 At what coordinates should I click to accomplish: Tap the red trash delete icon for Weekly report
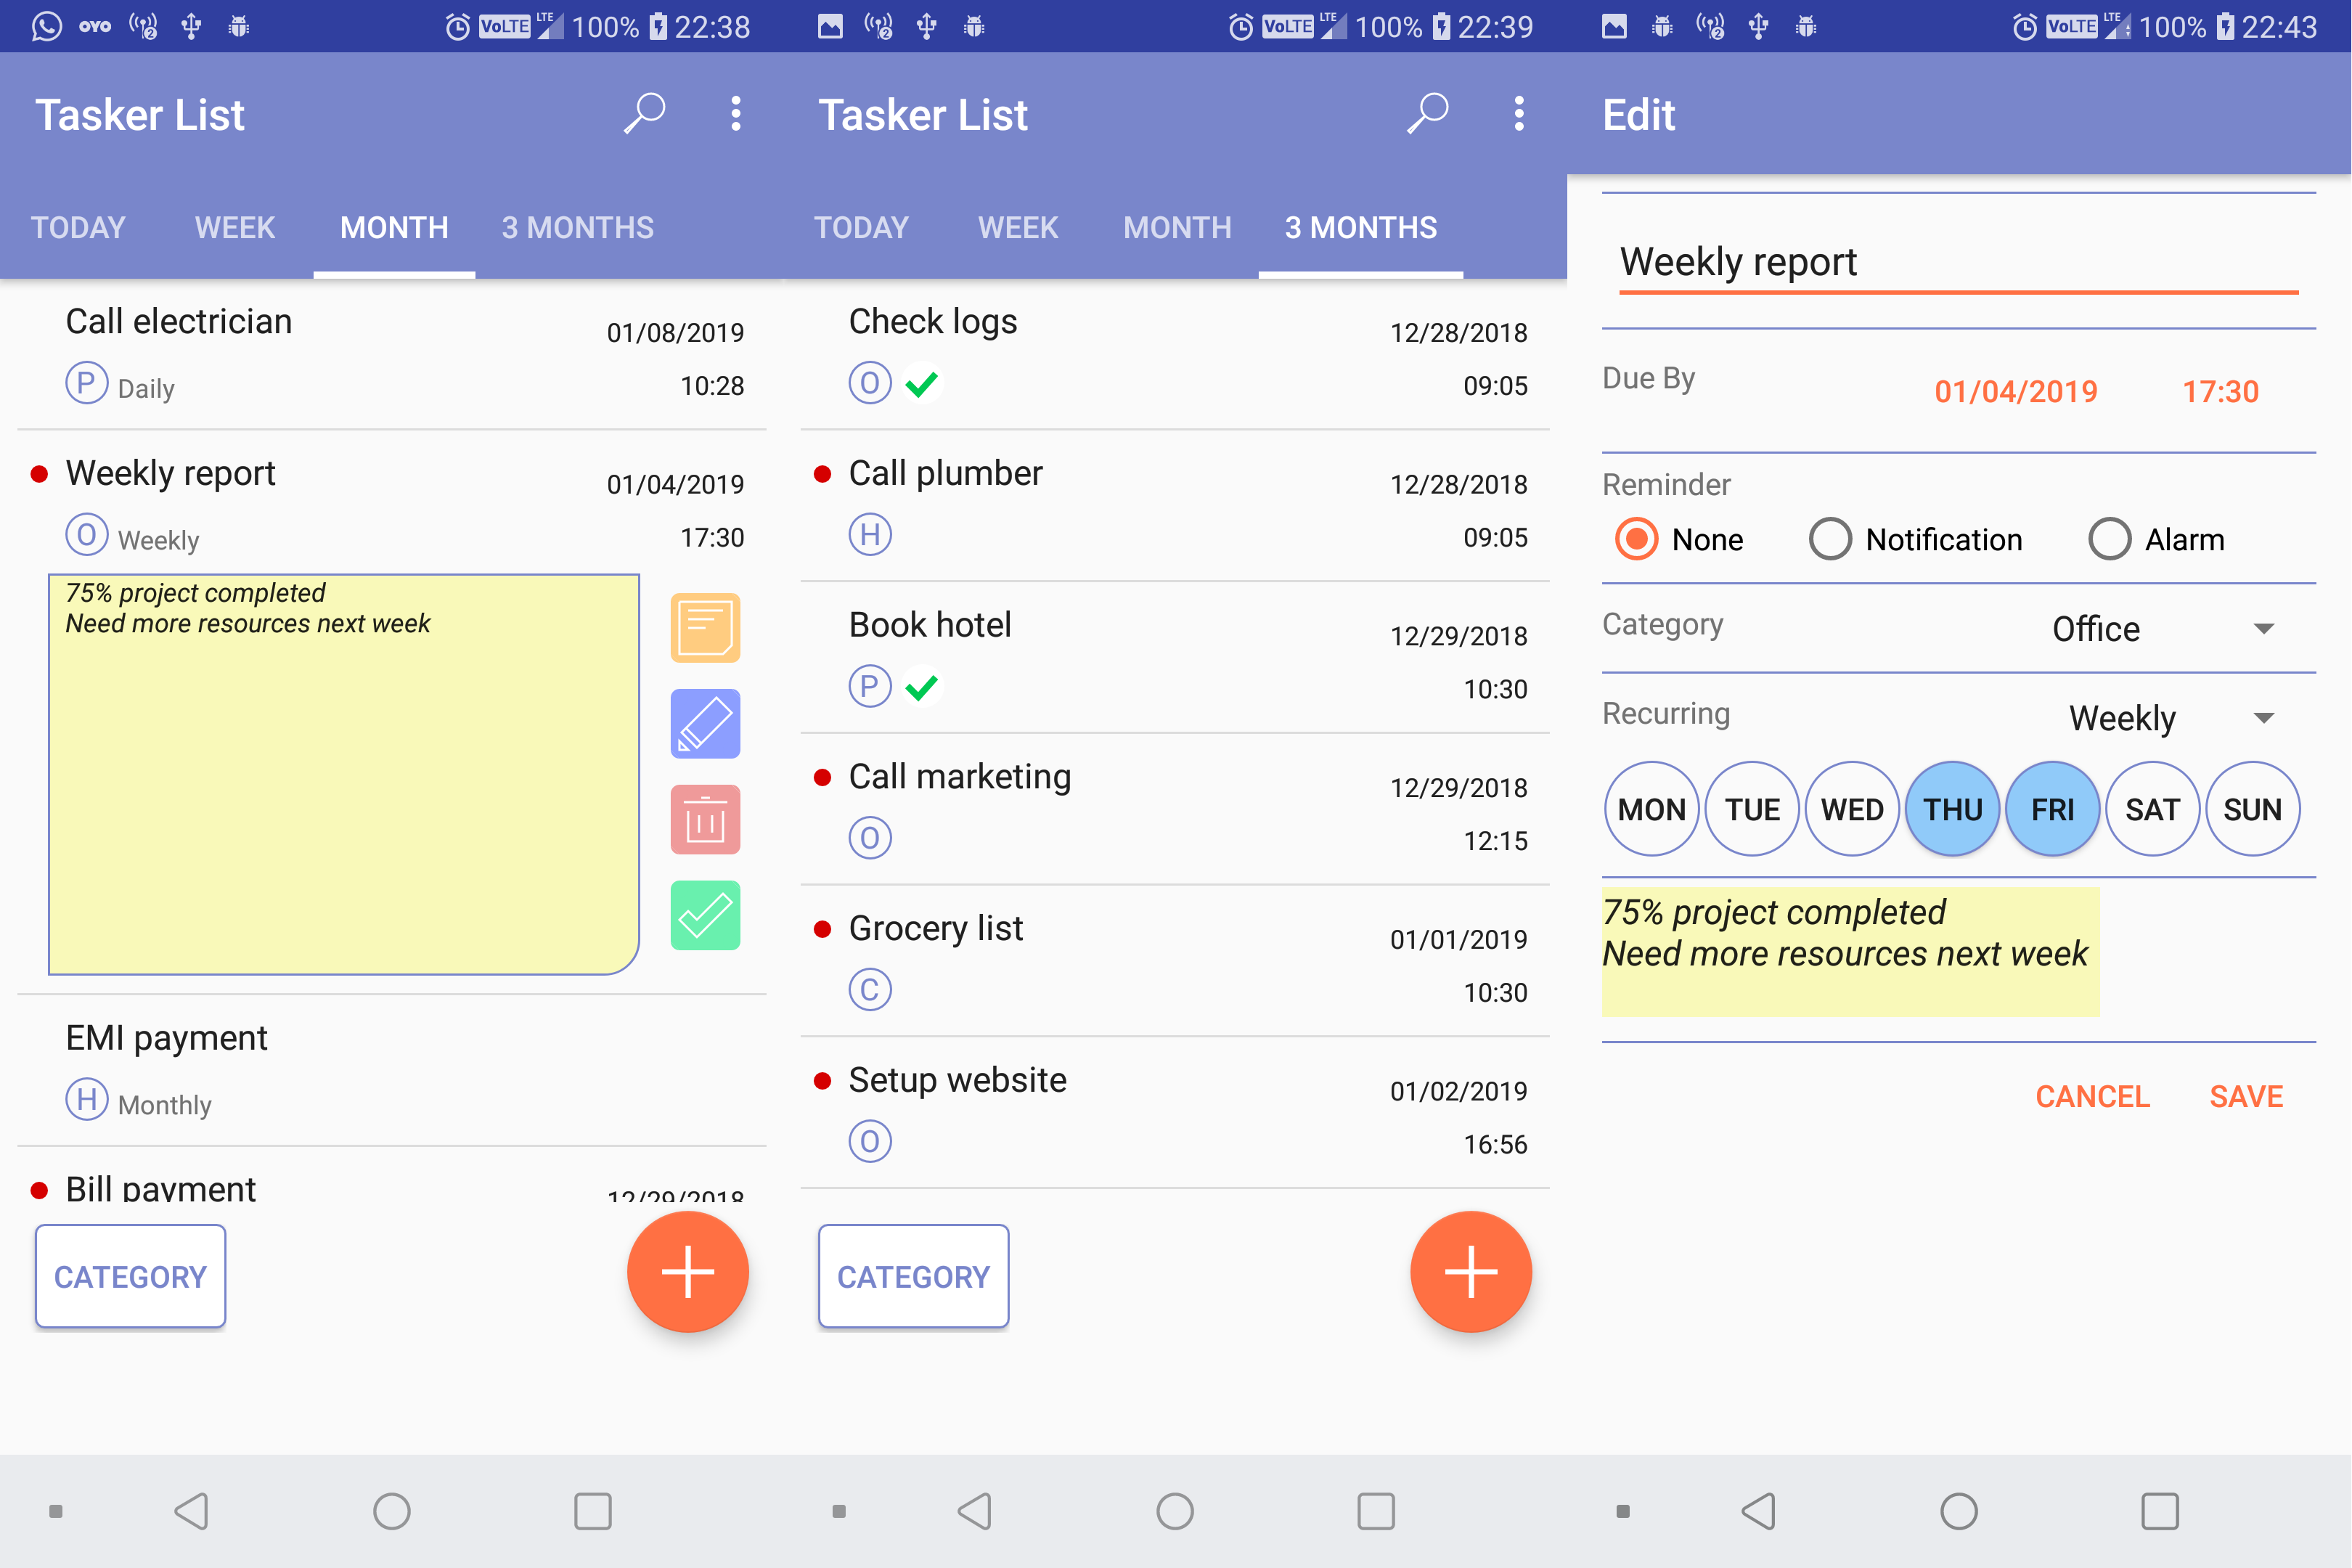(x=705, y=820)
